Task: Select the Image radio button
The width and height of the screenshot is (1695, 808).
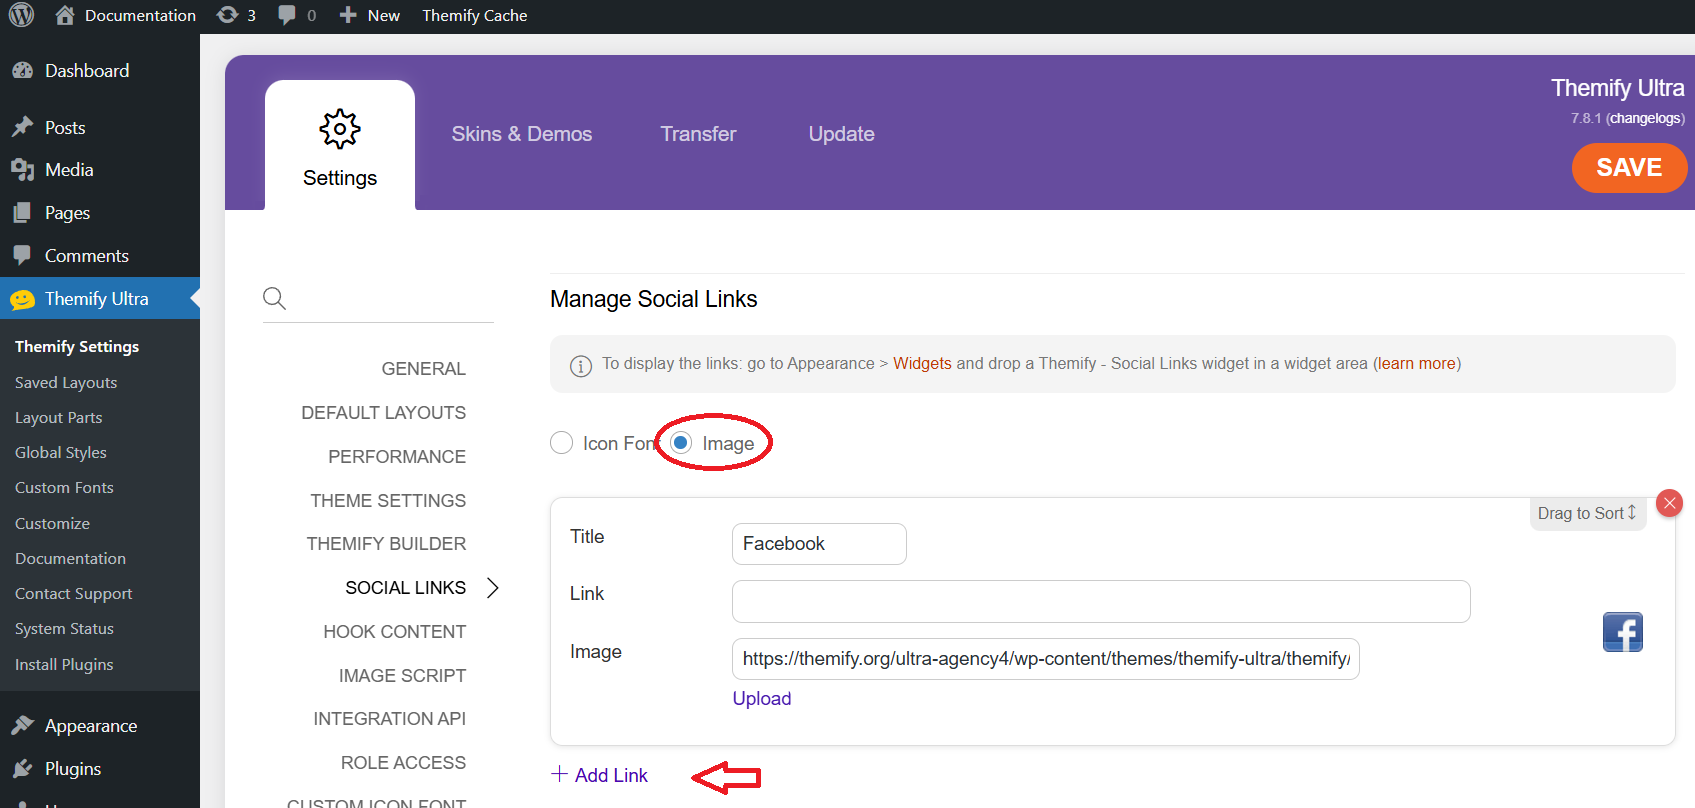Action: pyautogui.click(x=681, y=443)
